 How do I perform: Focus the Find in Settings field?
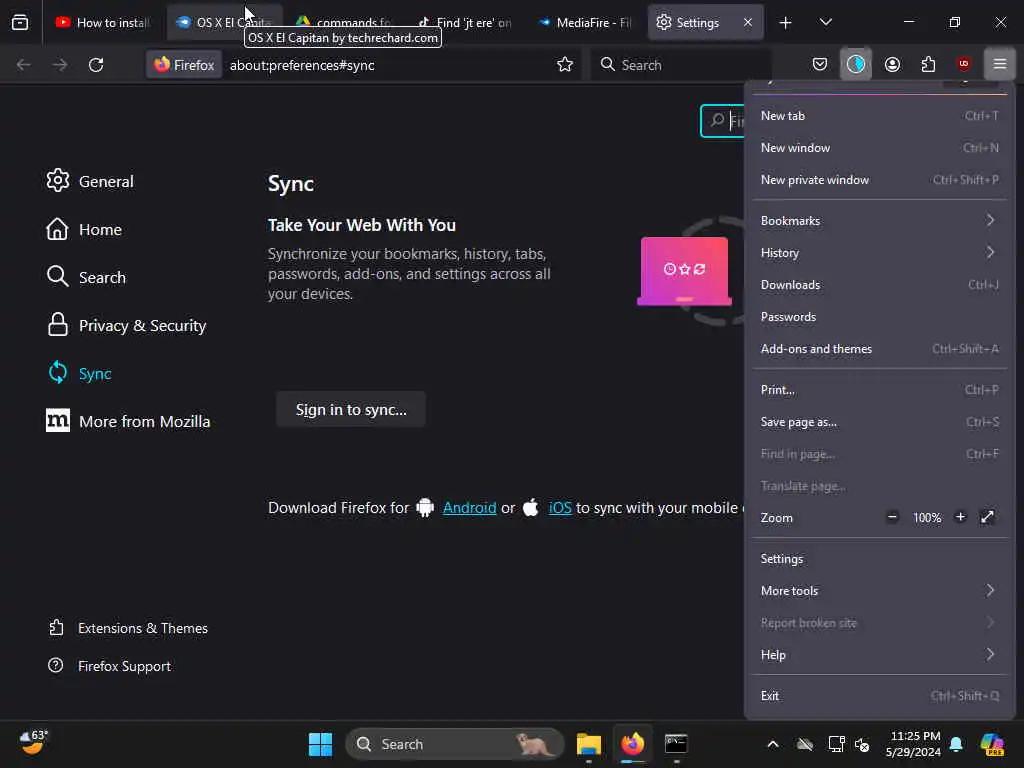click(722, 121)
